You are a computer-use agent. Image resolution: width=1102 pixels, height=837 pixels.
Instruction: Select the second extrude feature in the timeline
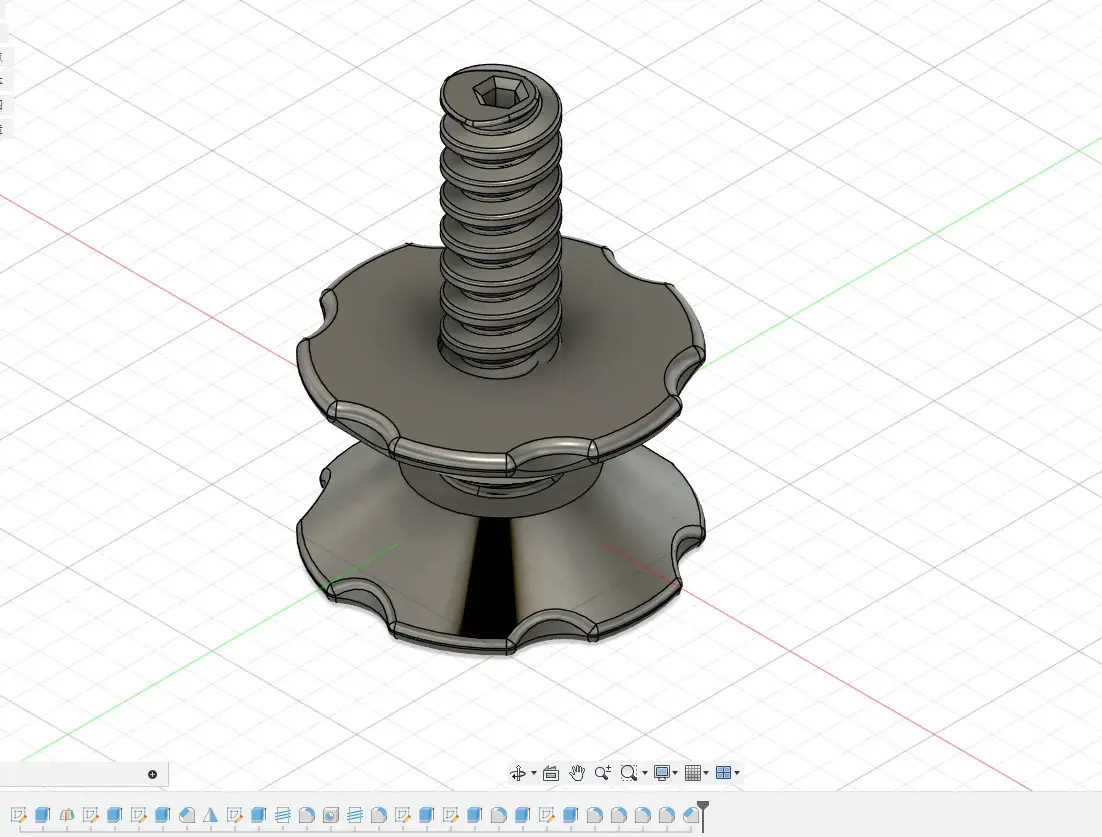115,815
